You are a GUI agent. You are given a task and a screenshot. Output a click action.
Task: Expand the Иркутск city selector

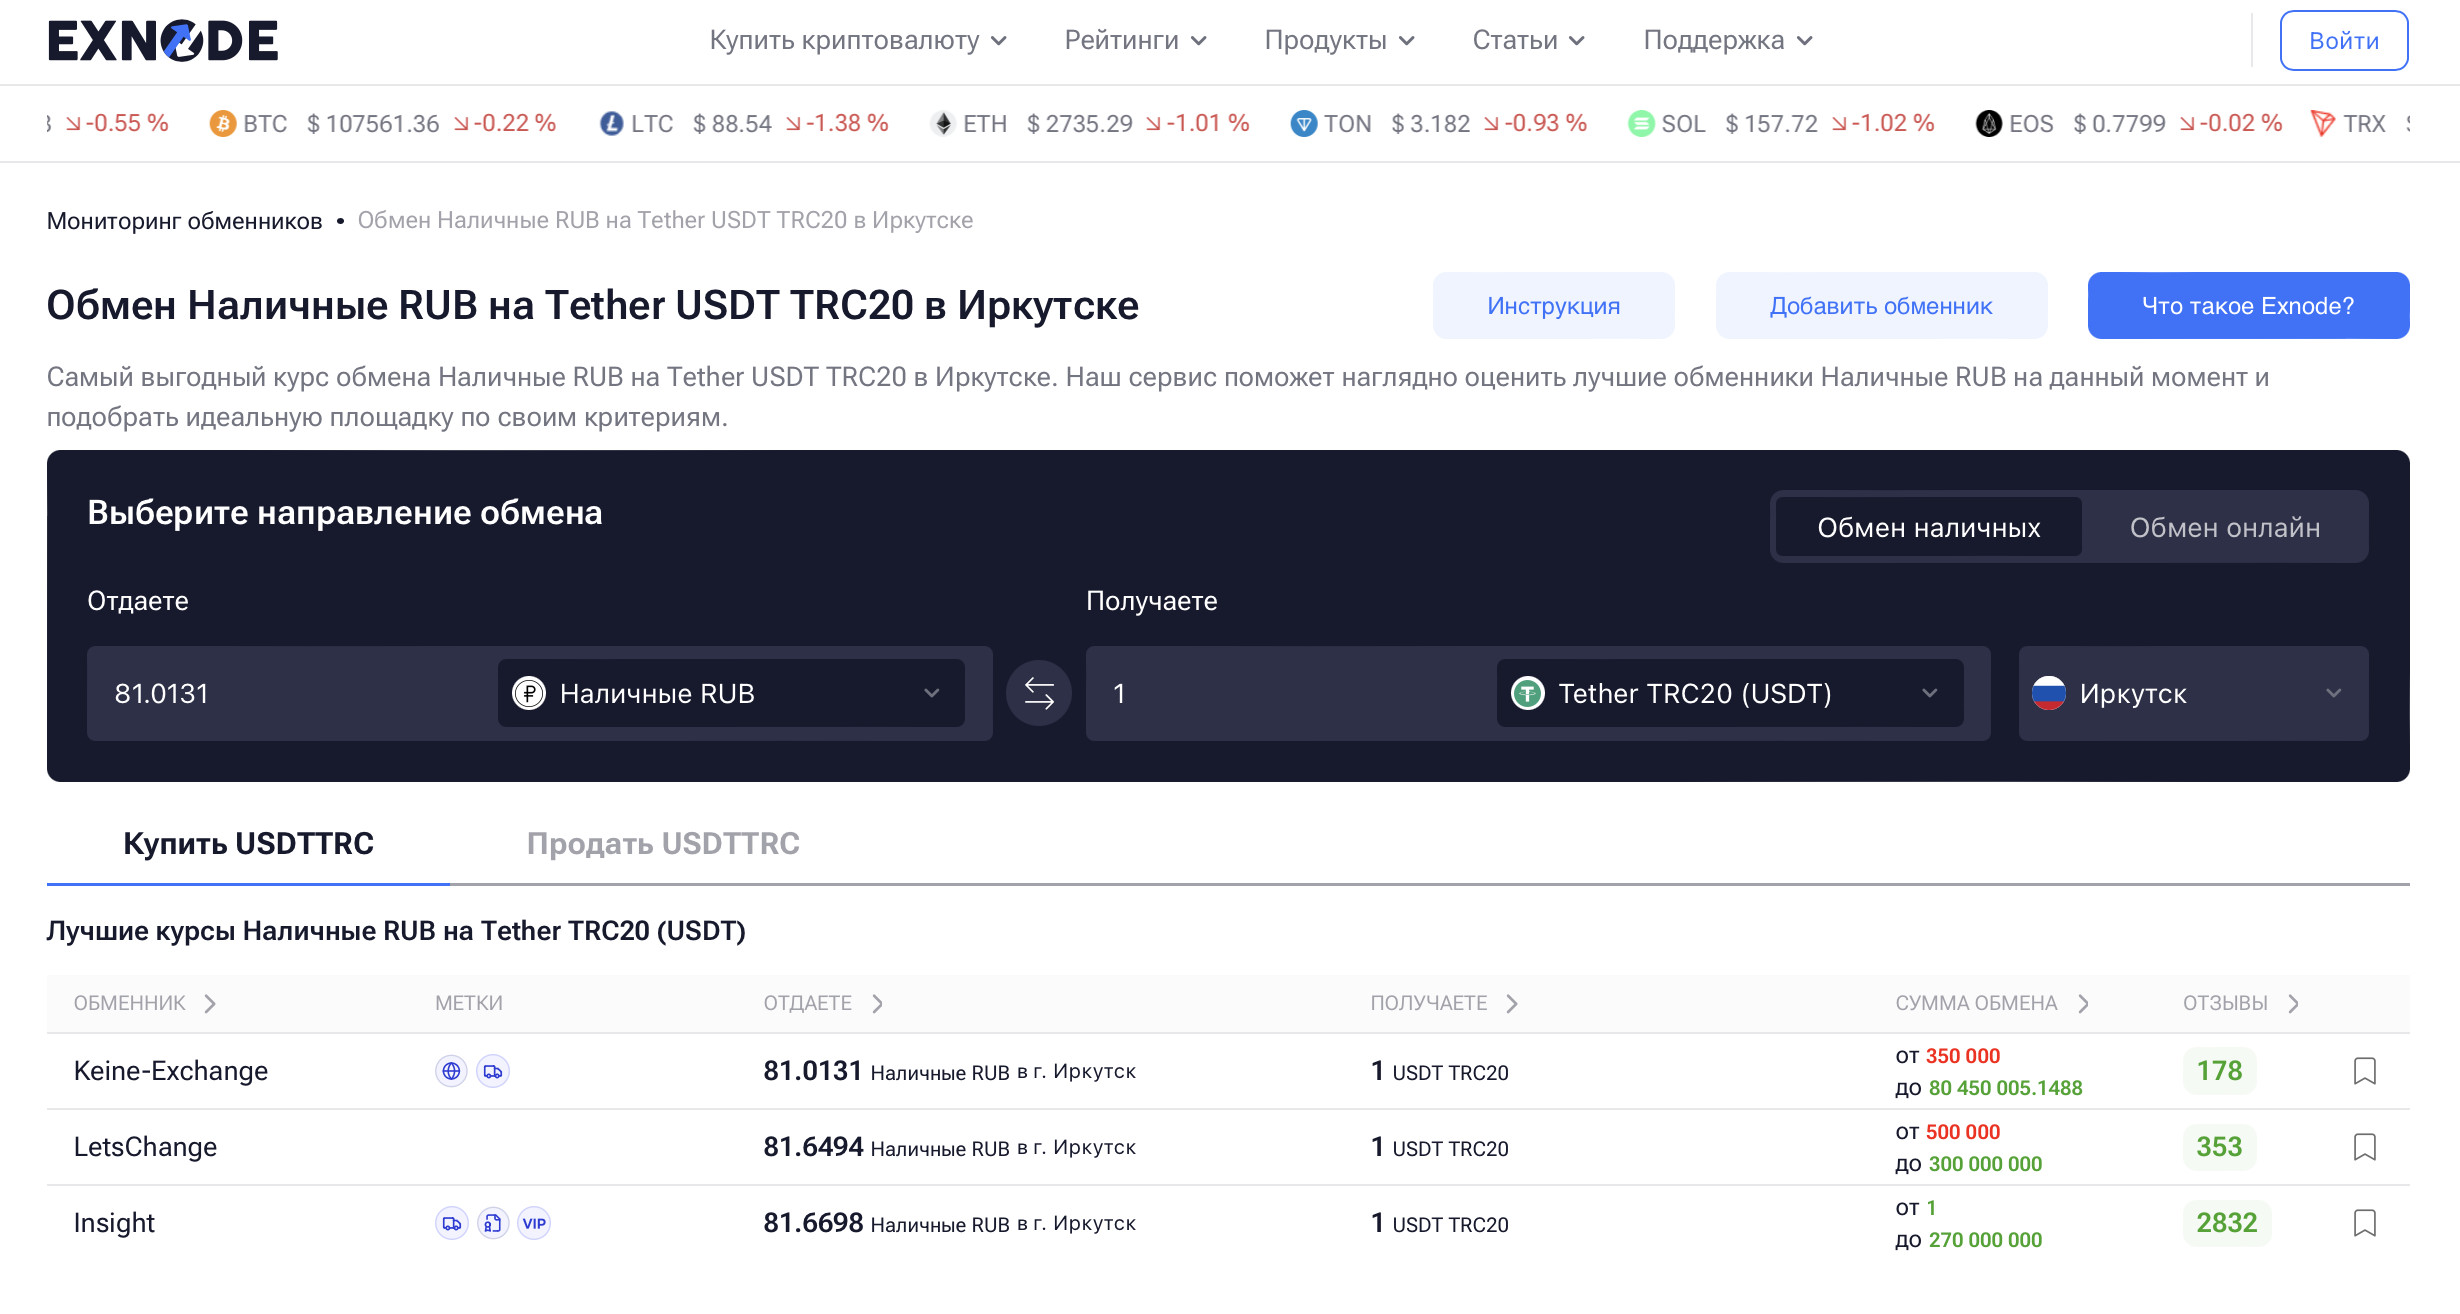[x=2192, y=693]
